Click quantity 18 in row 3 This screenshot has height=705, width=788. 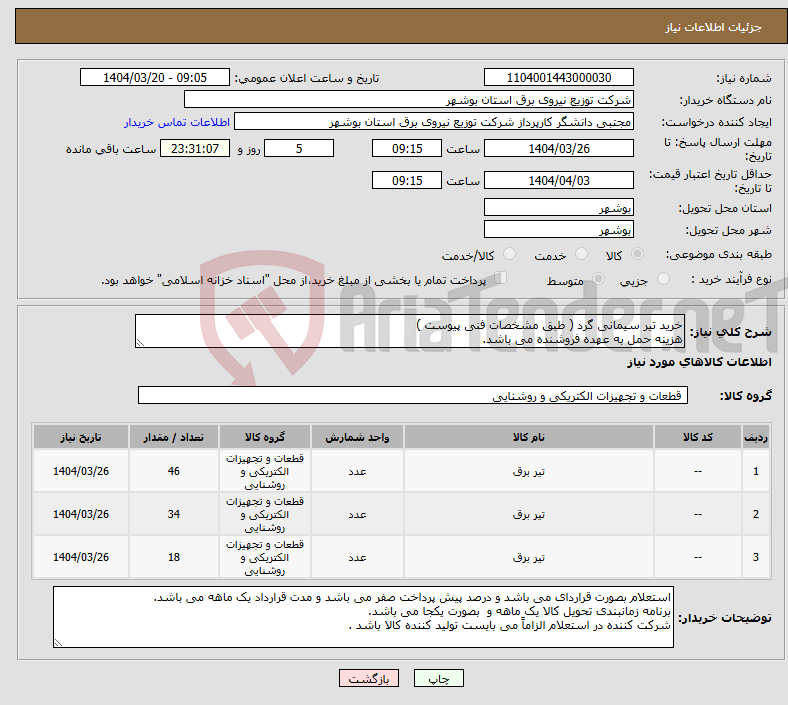tap(173, 557)
